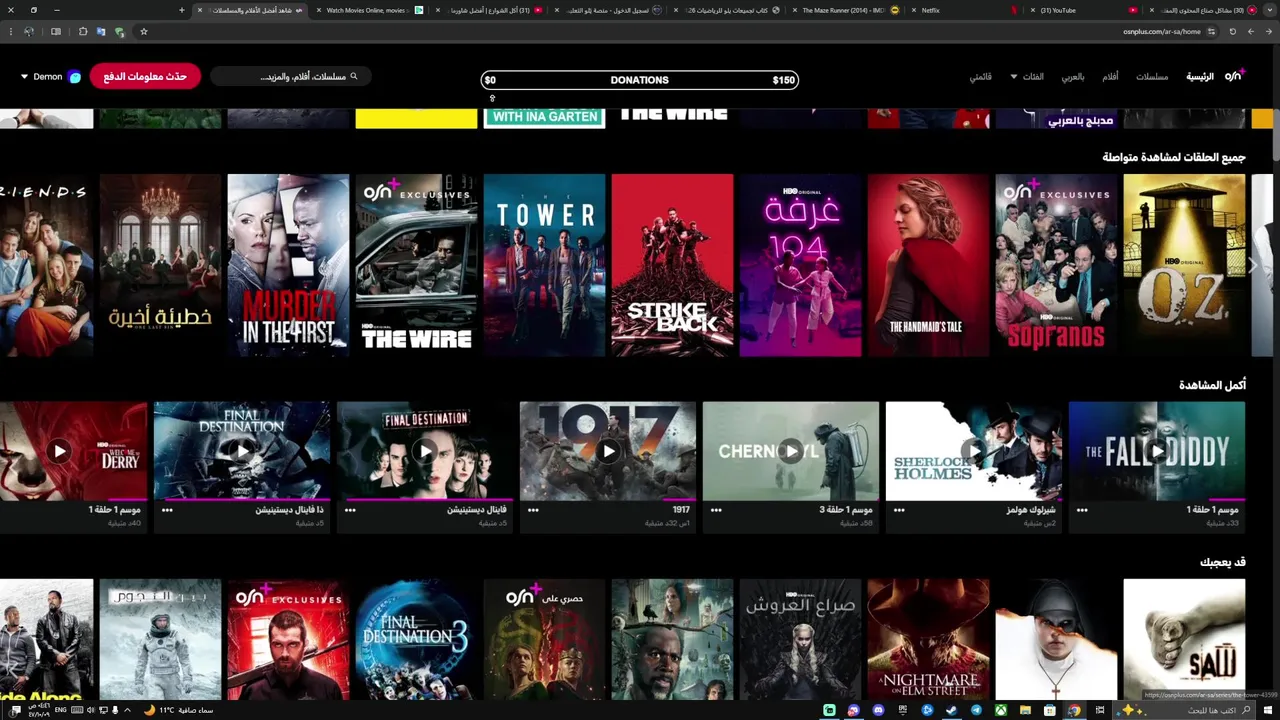Screen dimensions: 1280x720
Task: Click جميع الحلقات لمشاهدة متواصلة row heading
Action: 1174,157
